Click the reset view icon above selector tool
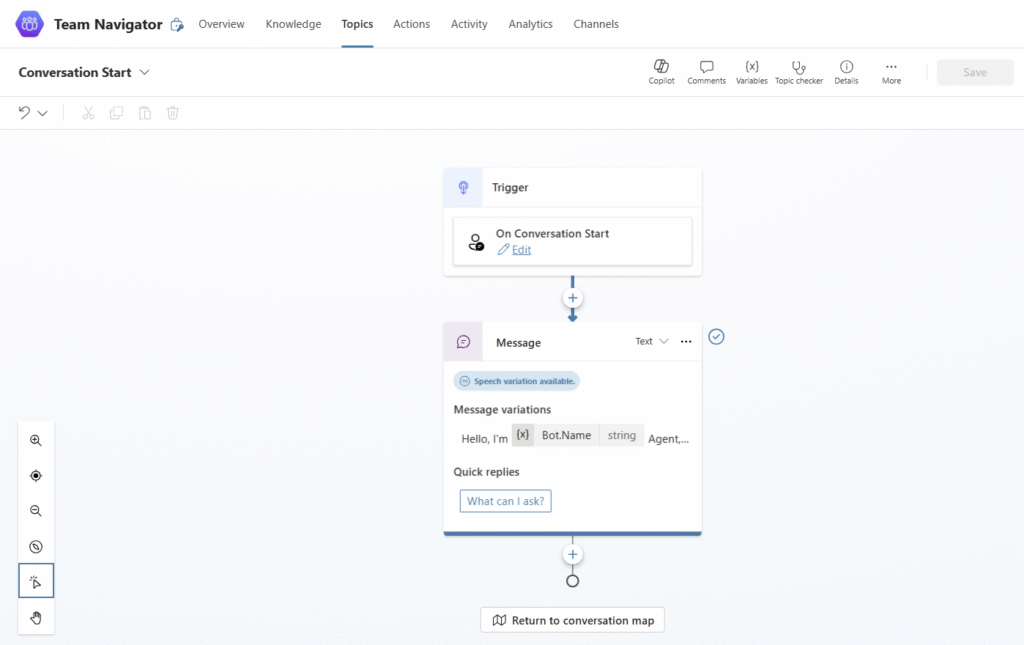The image size is (1024, 645). (36, 546)
